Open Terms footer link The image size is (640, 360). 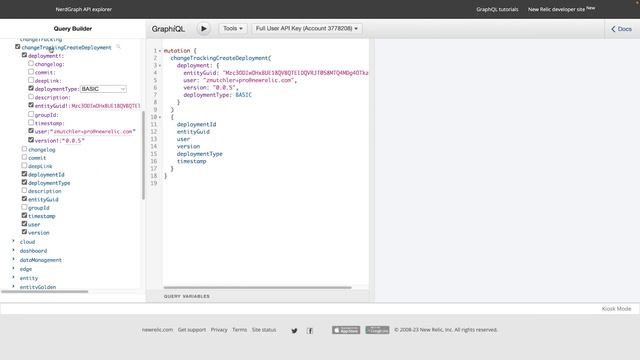pos(240,330)
